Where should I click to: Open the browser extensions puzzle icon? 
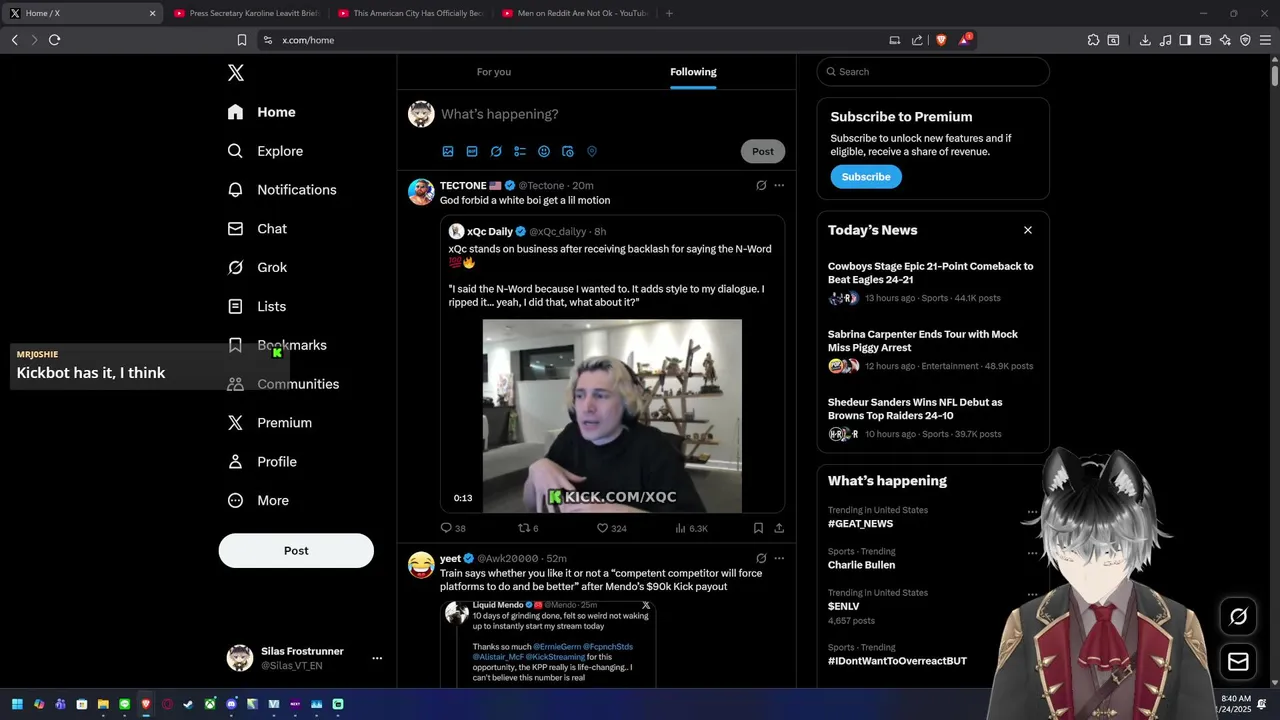pos(1093,40)
